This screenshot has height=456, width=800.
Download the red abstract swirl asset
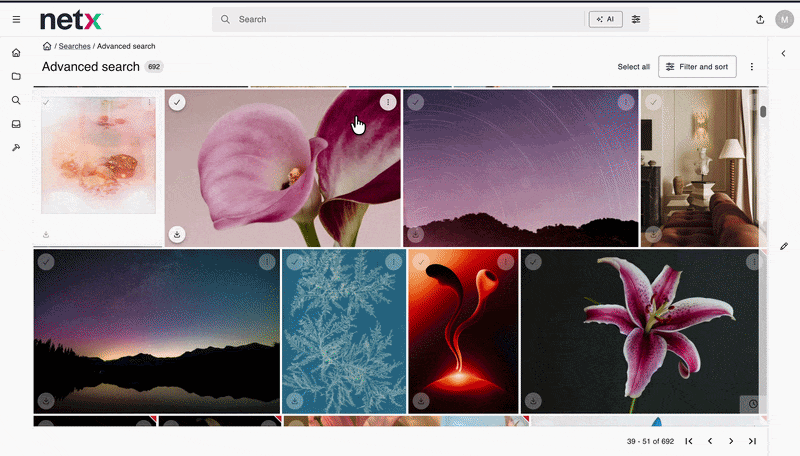click(421, 401)
